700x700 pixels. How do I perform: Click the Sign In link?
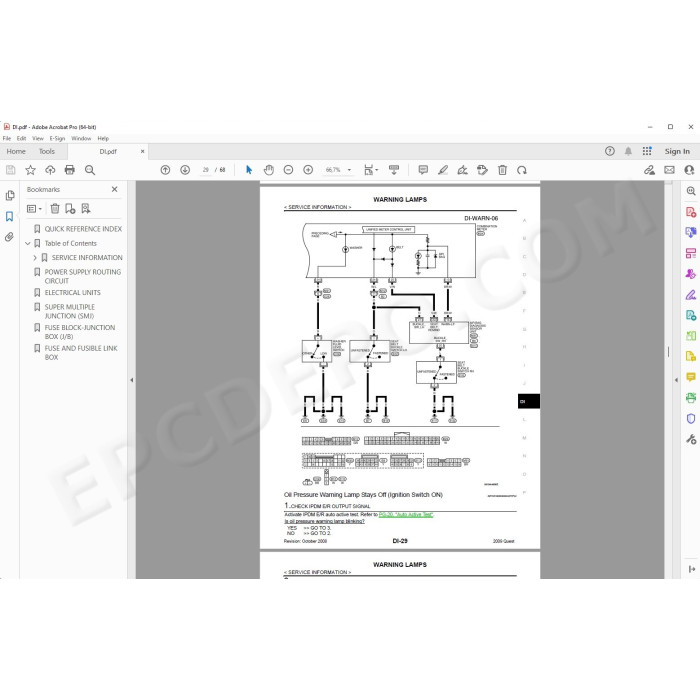(x=677, y=151)
